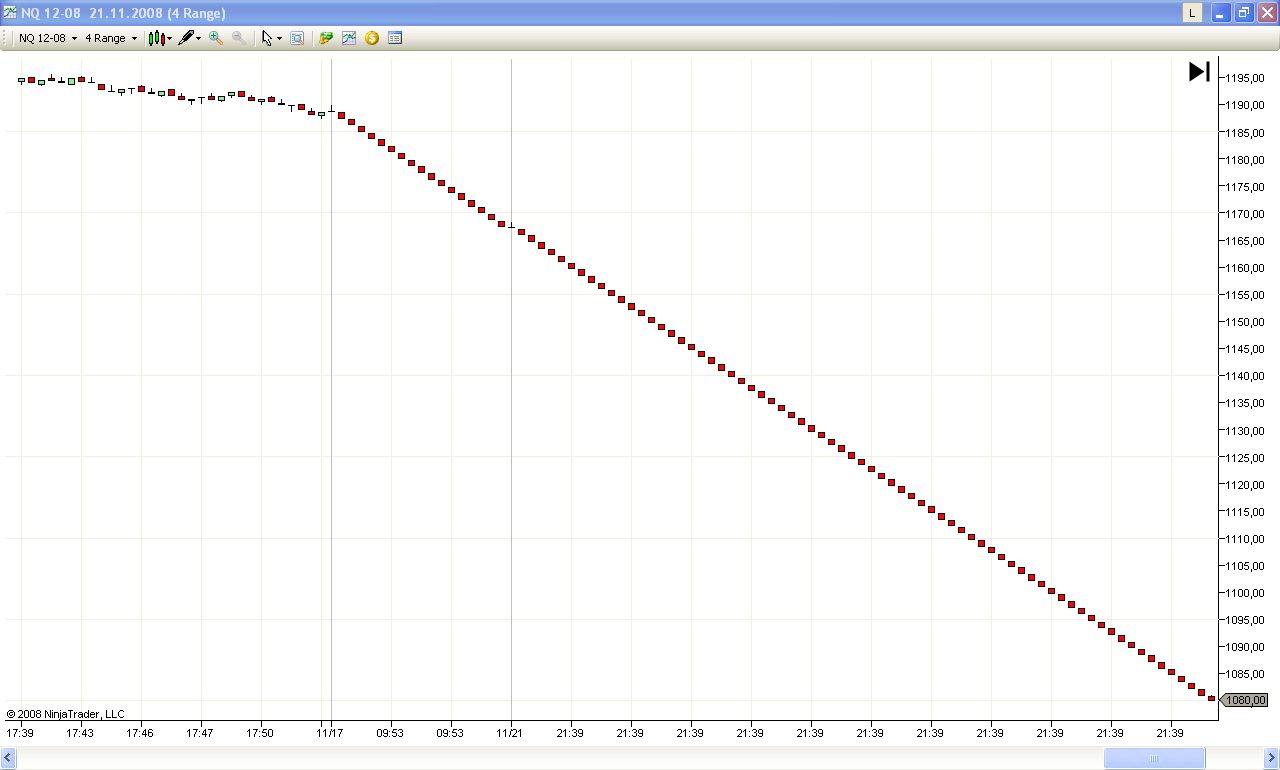Toggle the chart trader icon

pyautogui.click(x=326, y=38)
